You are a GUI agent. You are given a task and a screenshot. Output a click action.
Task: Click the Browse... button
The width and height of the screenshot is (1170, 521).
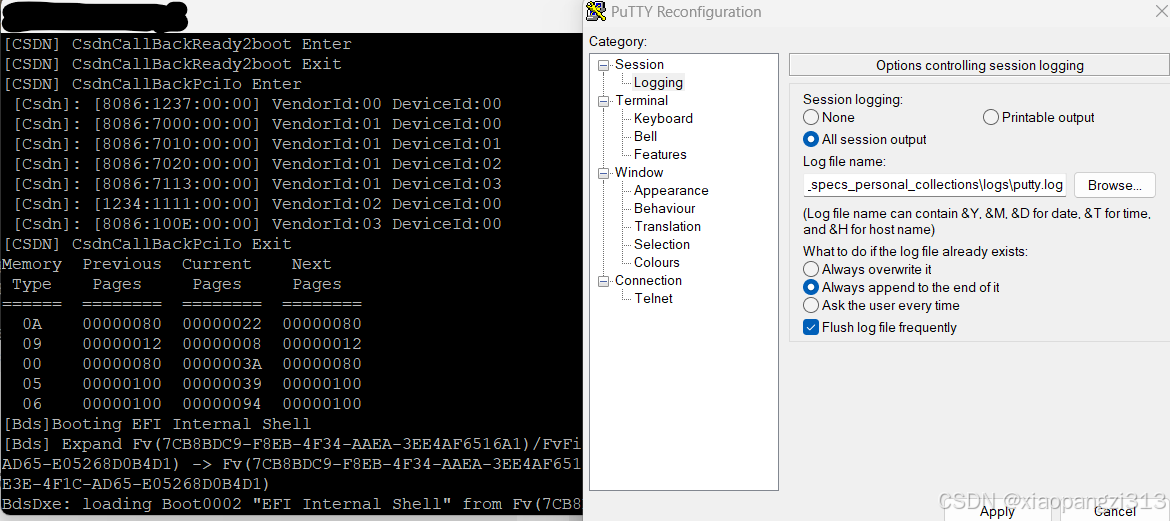tap(1115, 185)
